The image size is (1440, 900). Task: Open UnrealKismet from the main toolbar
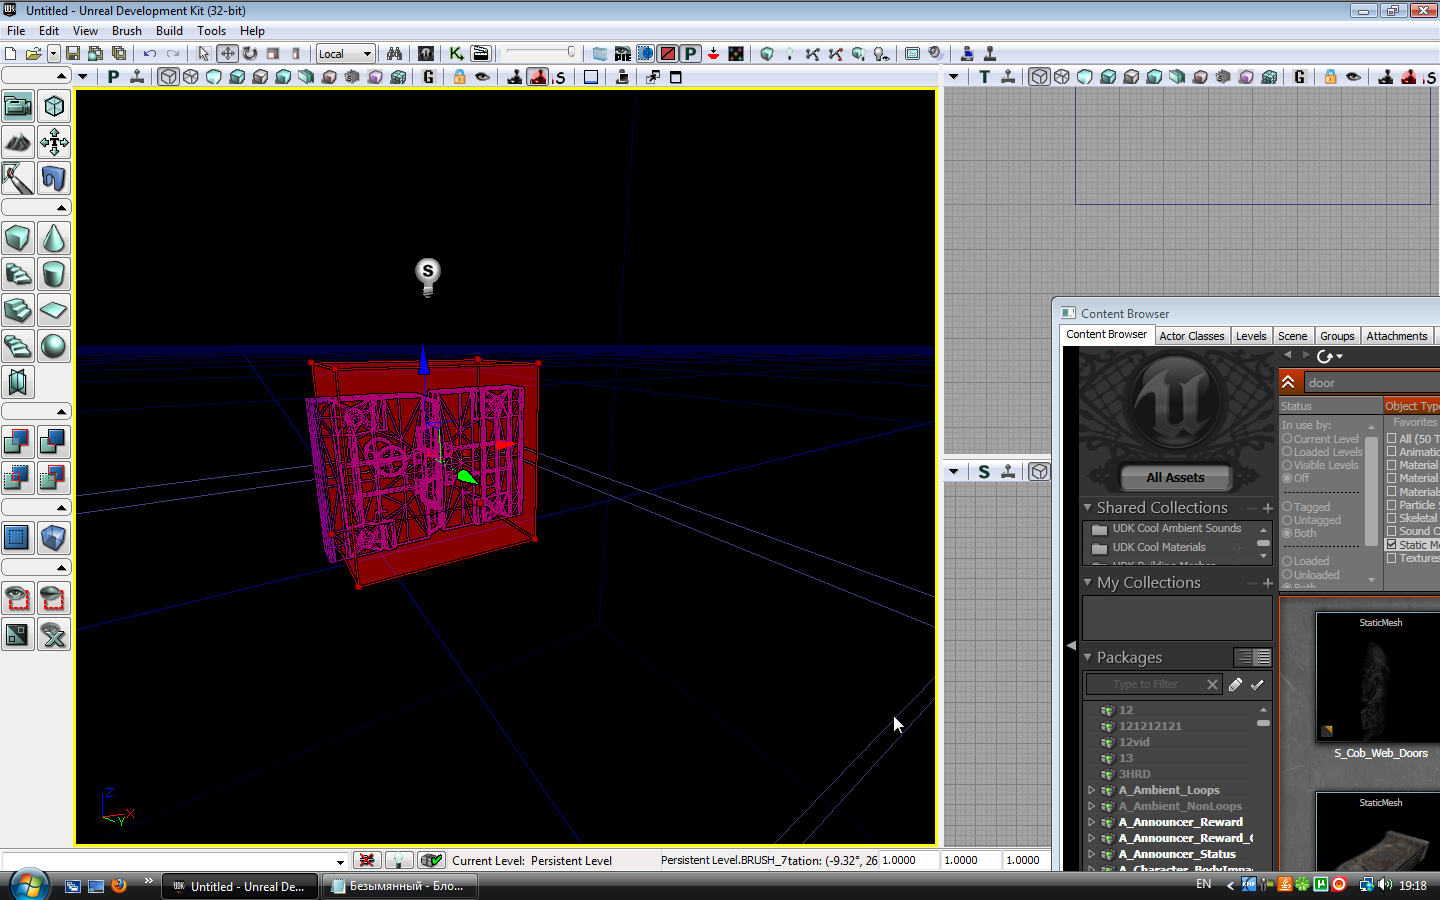[x=456, y=54]
